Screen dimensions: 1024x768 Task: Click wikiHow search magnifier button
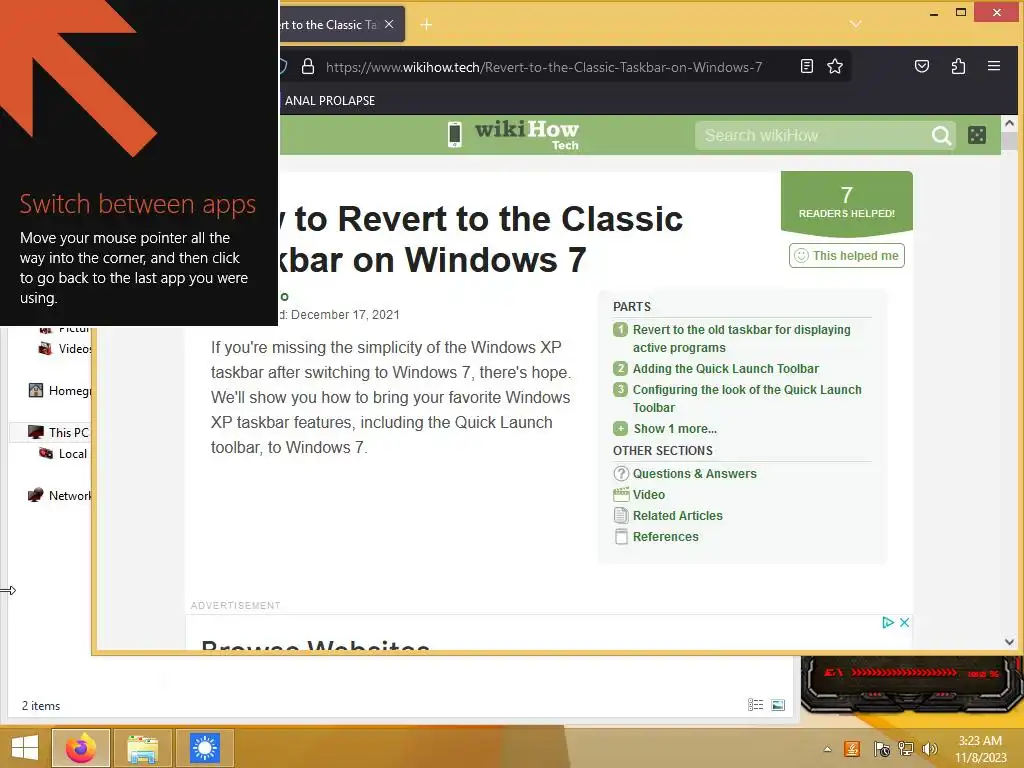[x=941, y=135]
